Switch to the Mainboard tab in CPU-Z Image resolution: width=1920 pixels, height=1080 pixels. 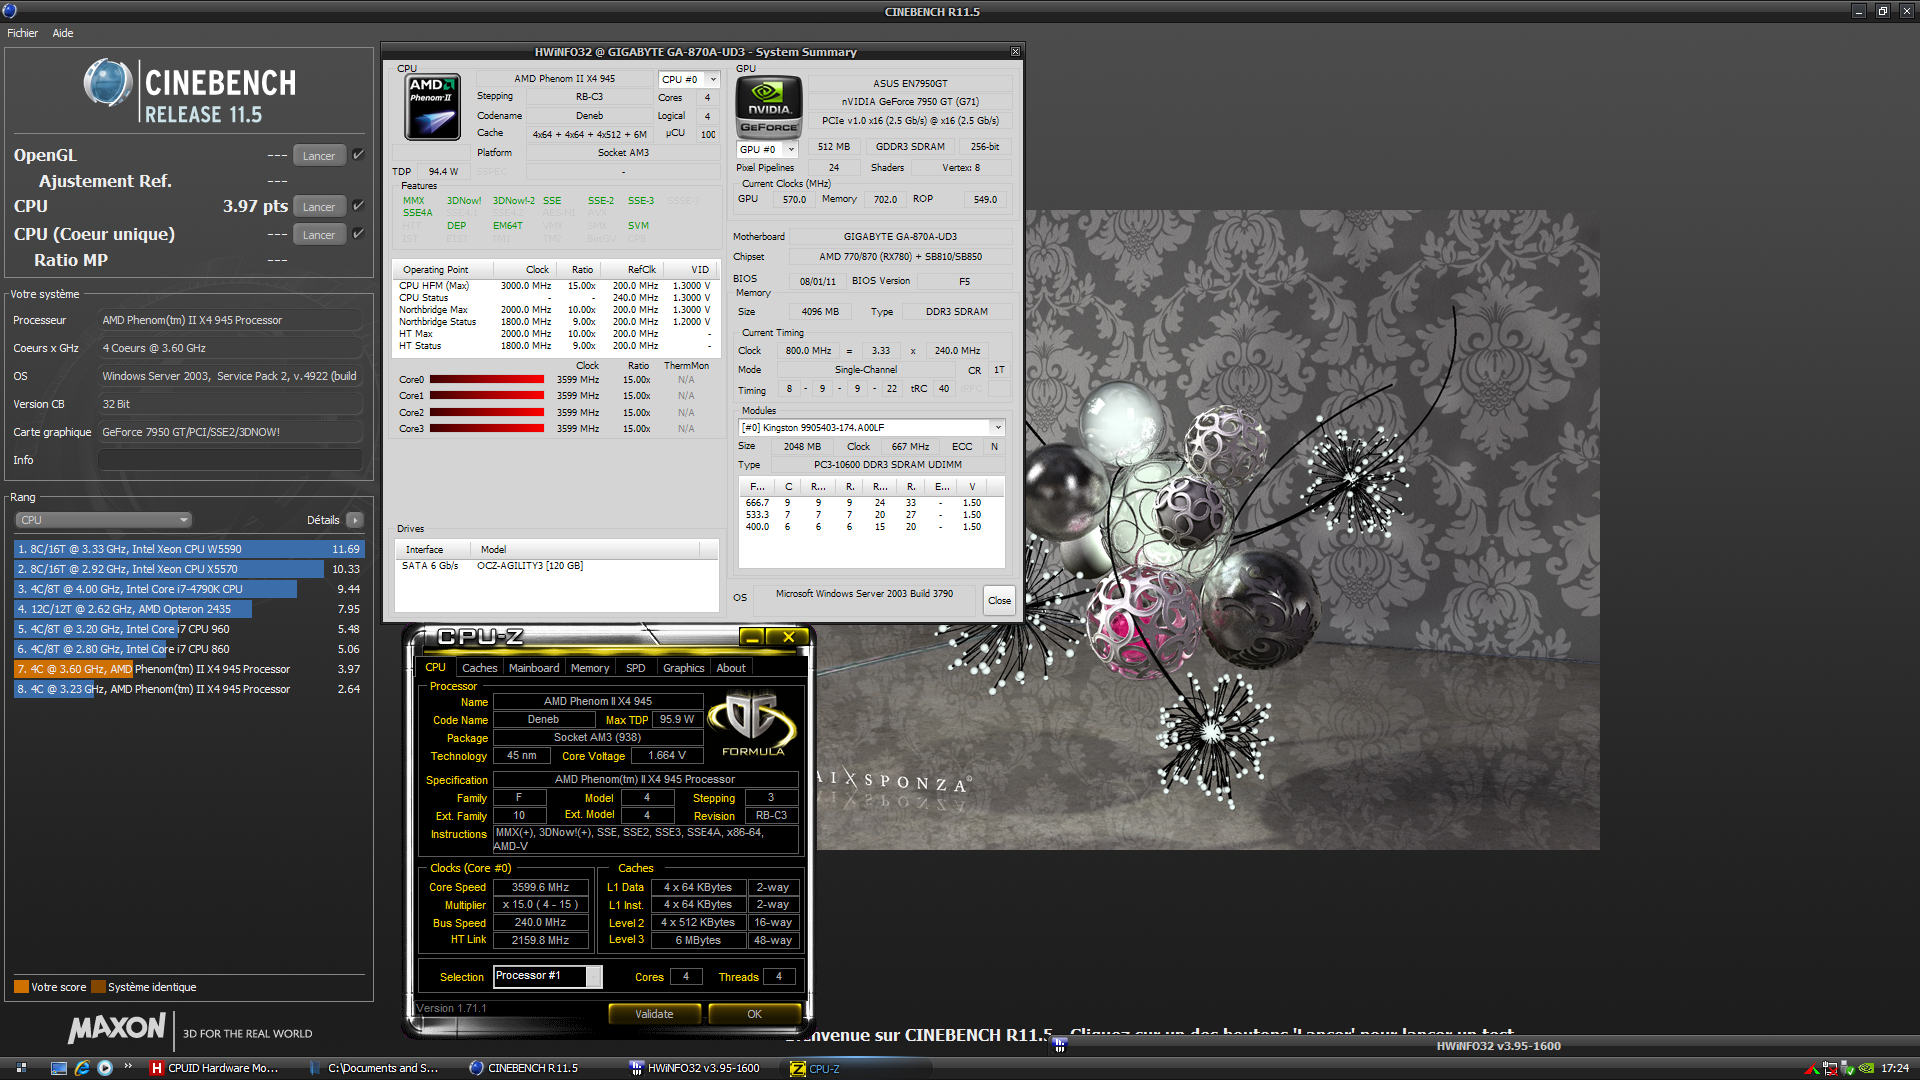coord(534,668)
